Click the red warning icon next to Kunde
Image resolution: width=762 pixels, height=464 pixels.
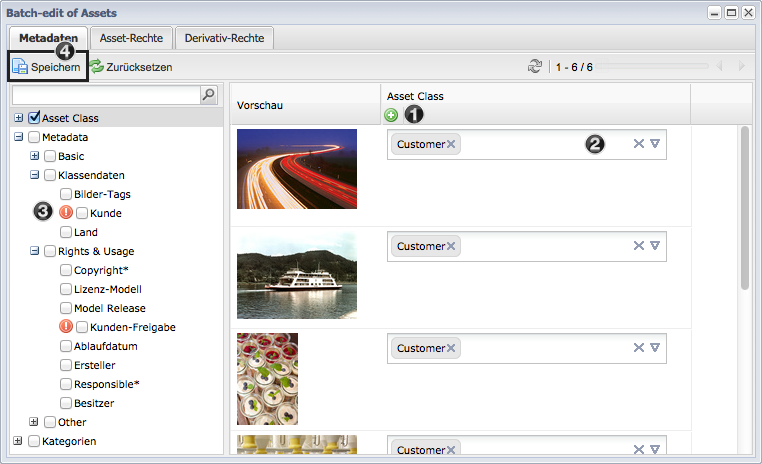66,212
